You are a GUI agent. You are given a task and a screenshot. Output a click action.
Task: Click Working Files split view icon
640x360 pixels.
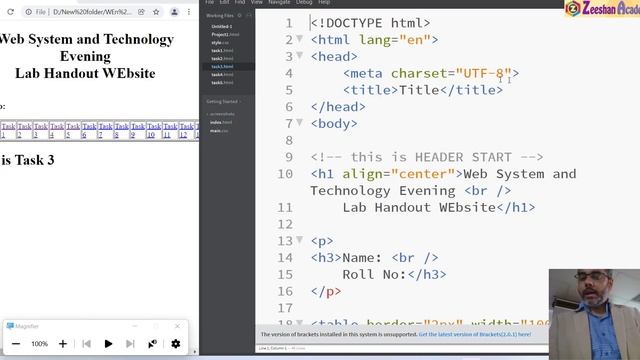coord(249,16)
